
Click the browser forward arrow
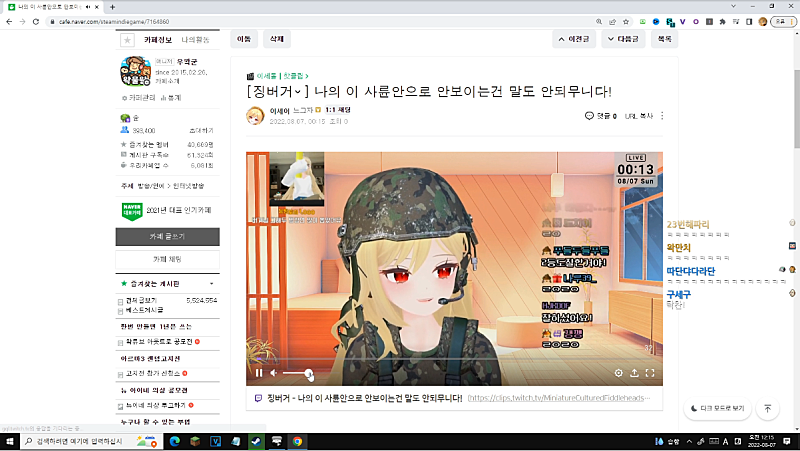coord(22,21)
